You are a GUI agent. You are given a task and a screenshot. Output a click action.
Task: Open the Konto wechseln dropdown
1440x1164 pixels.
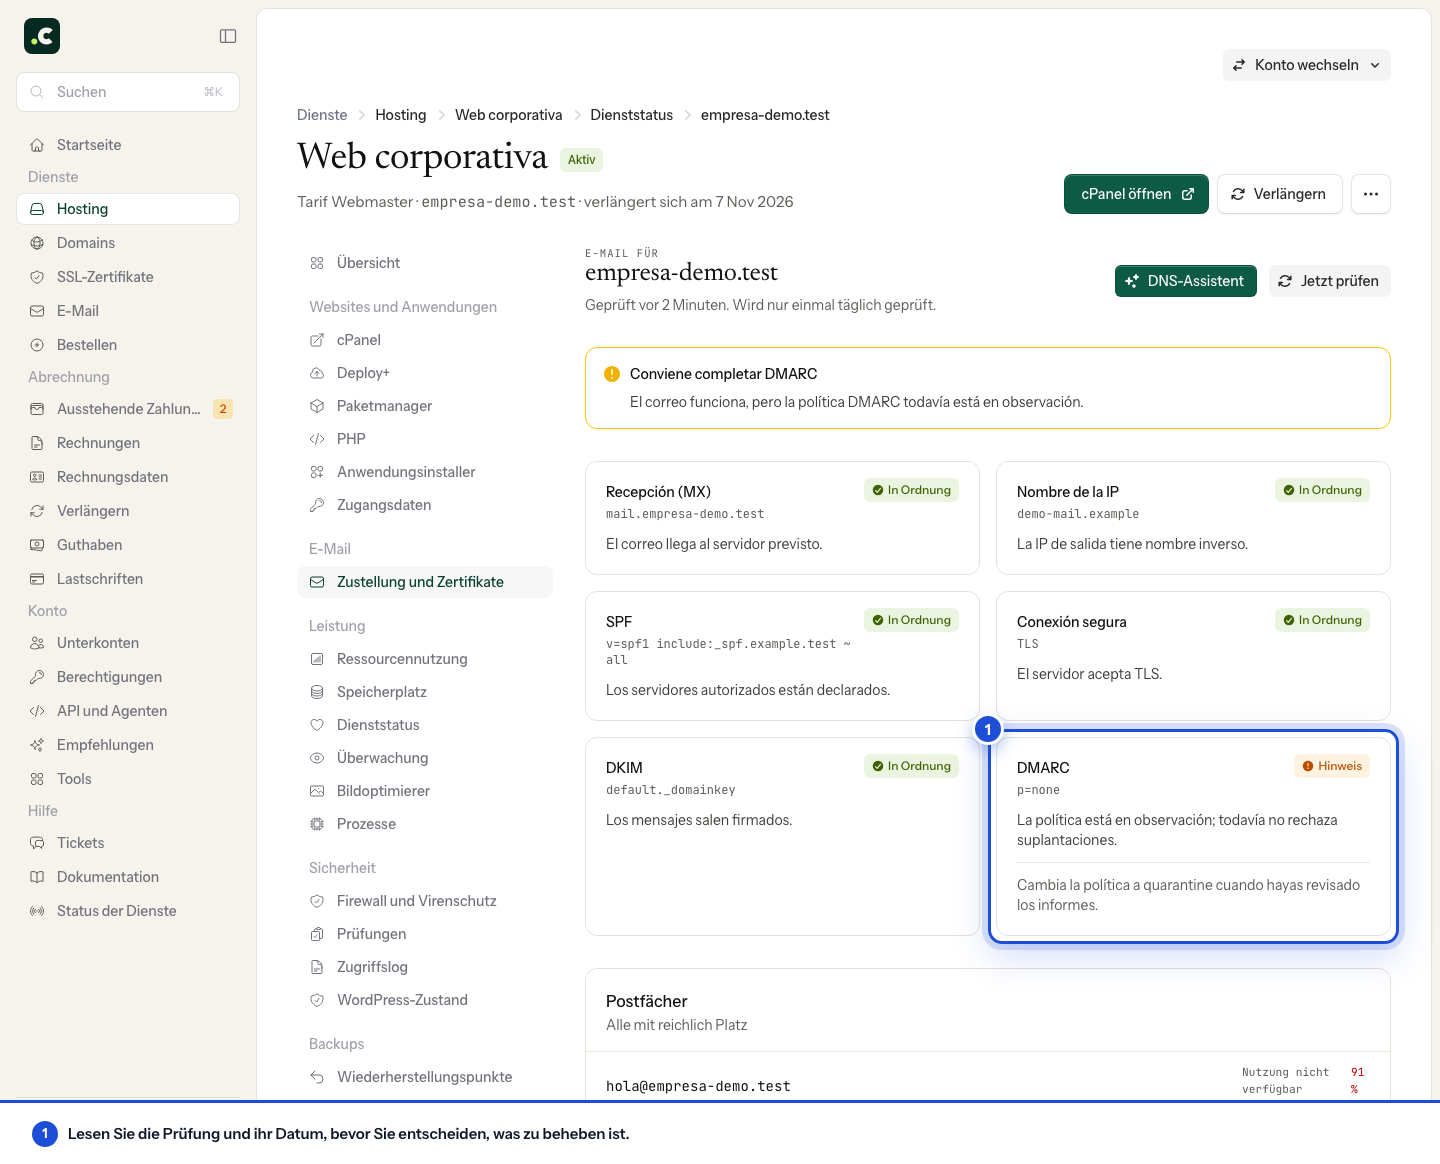1306,65
